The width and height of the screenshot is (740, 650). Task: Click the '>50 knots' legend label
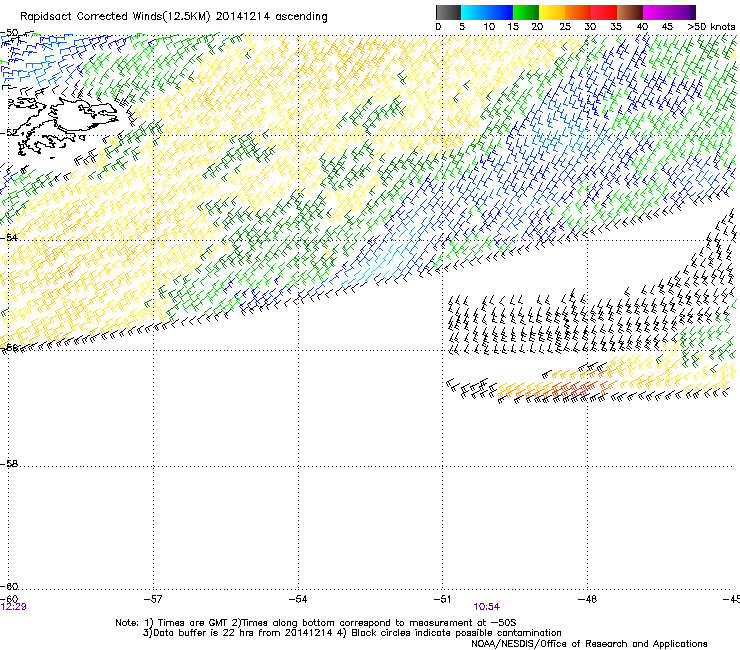(711, 27)
